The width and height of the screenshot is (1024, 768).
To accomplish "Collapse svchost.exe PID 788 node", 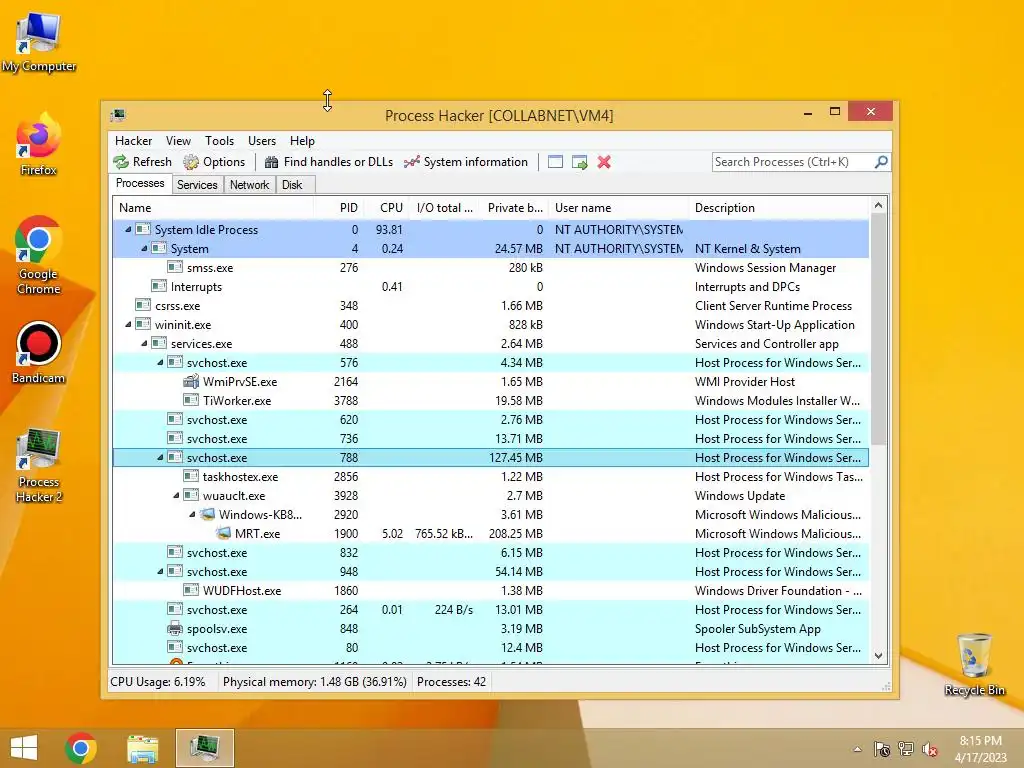I will click(160, 458).
